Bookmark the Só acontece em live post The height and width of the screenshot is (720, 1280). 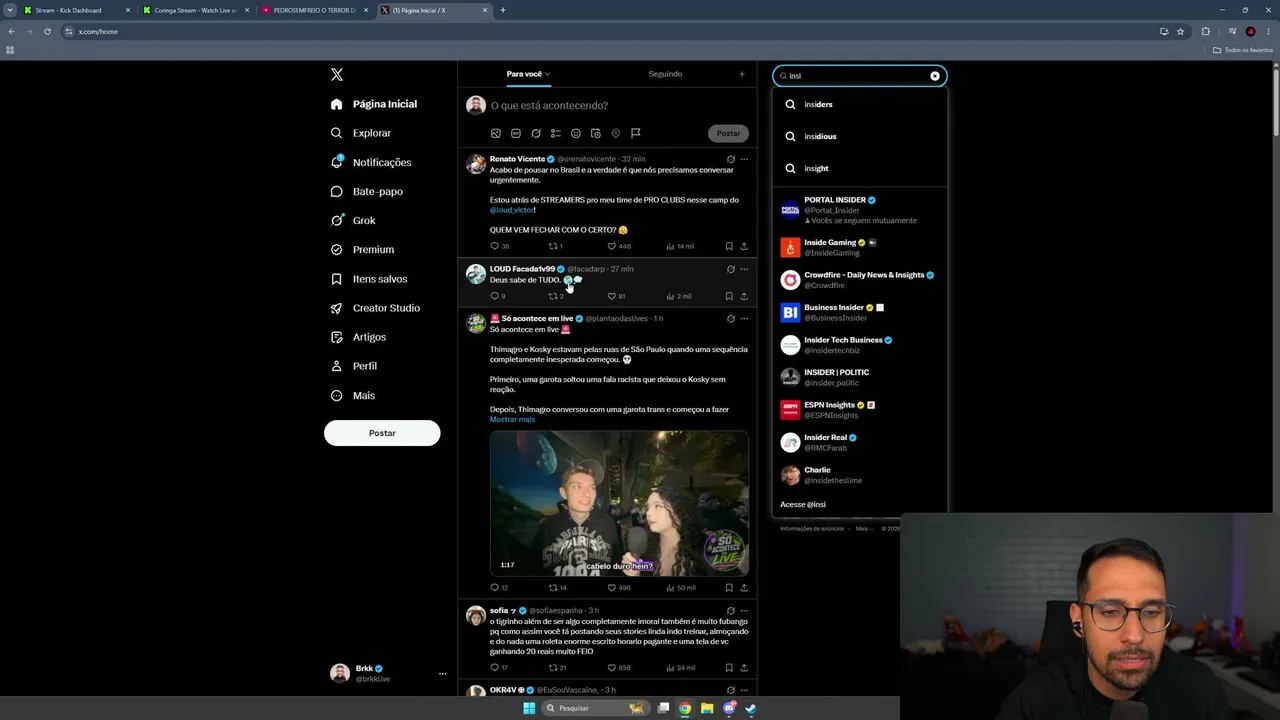[x=729, y=588]
